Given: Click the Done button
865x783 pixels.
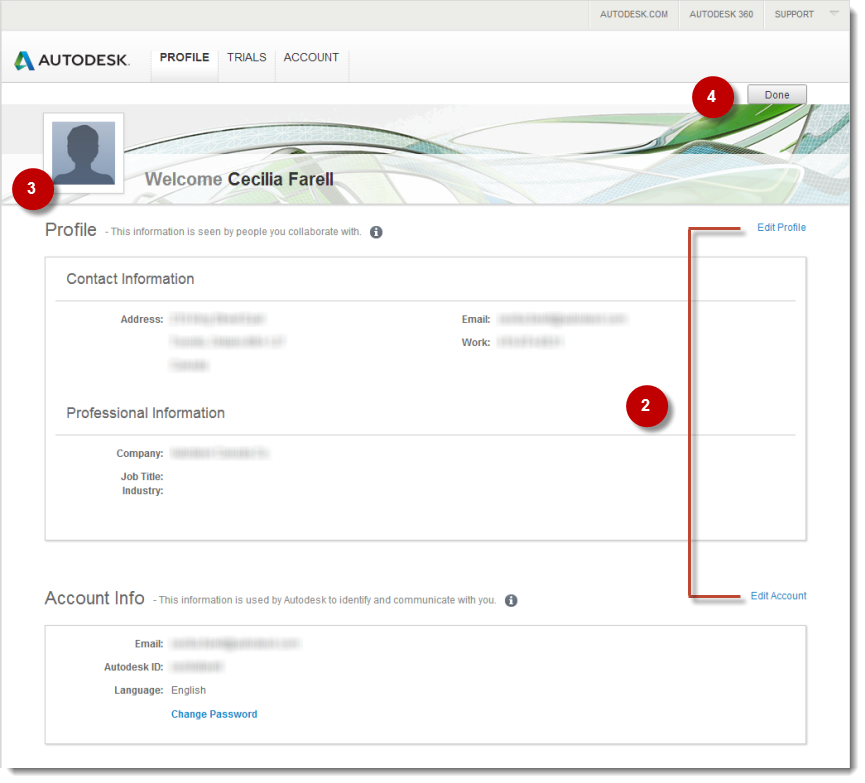Looking at the screenshot, I should tap(776, 93).
